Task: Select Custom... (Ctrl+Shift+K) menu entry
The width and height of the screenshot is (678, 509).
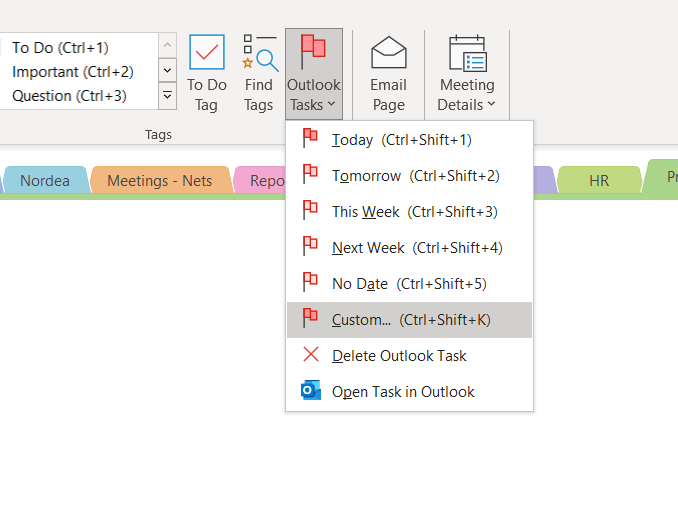Action: 409,320
